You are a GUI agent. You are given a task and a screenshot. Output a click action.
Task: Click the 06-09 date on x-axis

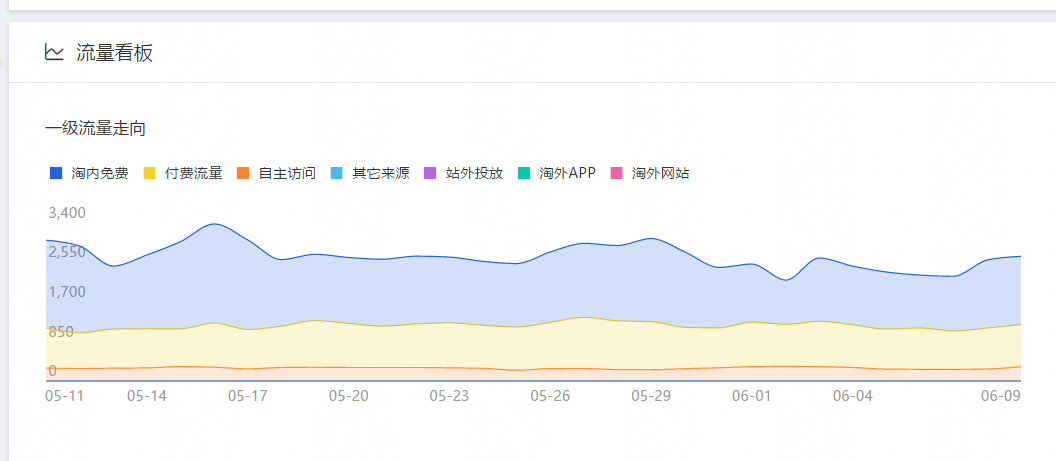click(1000, 396)
